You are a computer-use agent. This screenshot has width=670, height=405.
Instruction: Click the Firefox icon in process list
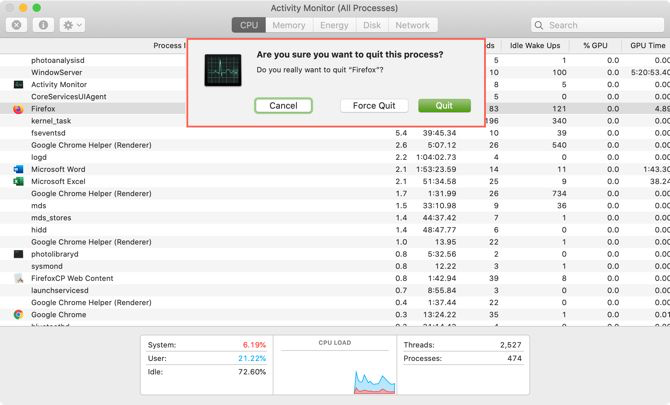[18, 109]
